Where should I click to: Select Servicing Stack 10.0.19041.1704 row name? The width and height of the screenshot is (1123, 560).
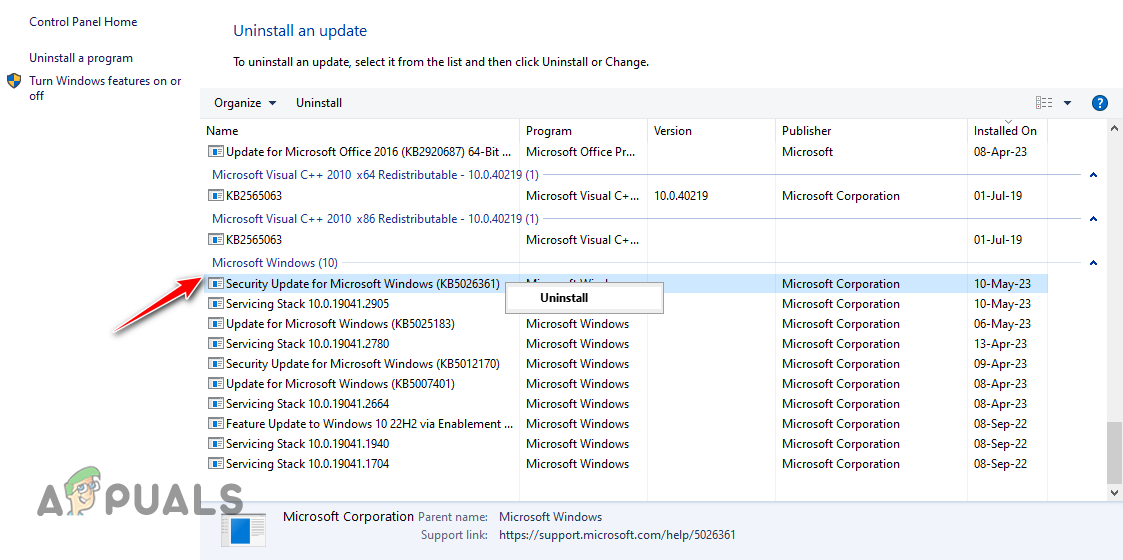point(307,464)
